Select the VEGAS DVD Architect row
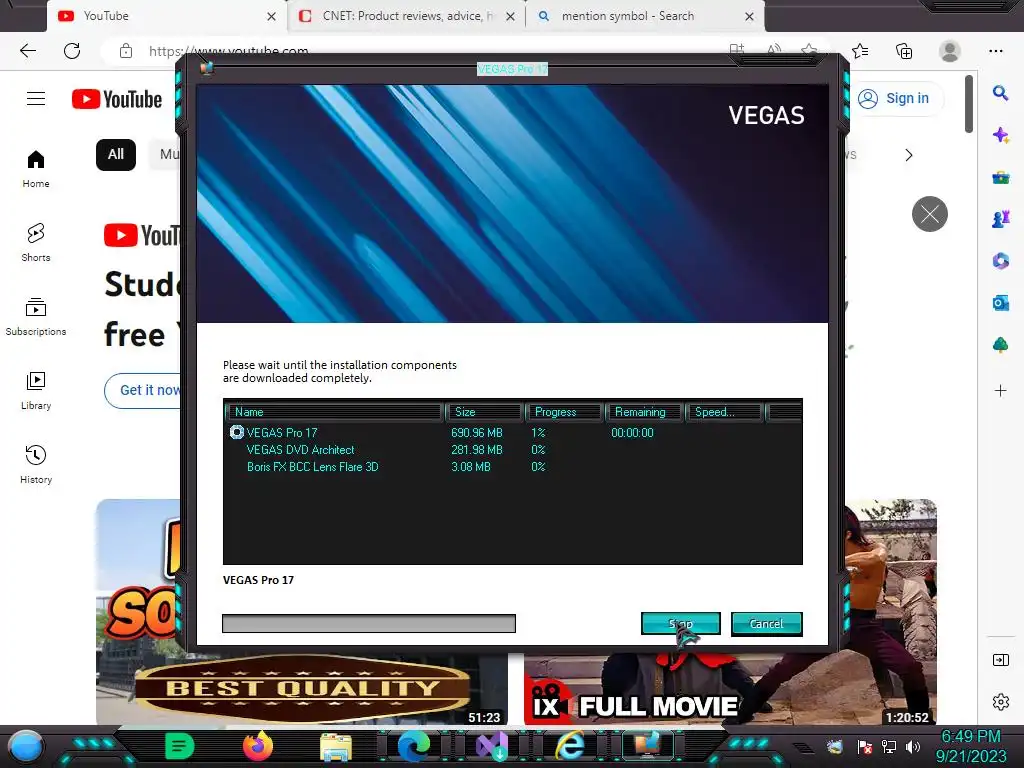This screenshot has height=768, width=1024. [x=513, y=450]
